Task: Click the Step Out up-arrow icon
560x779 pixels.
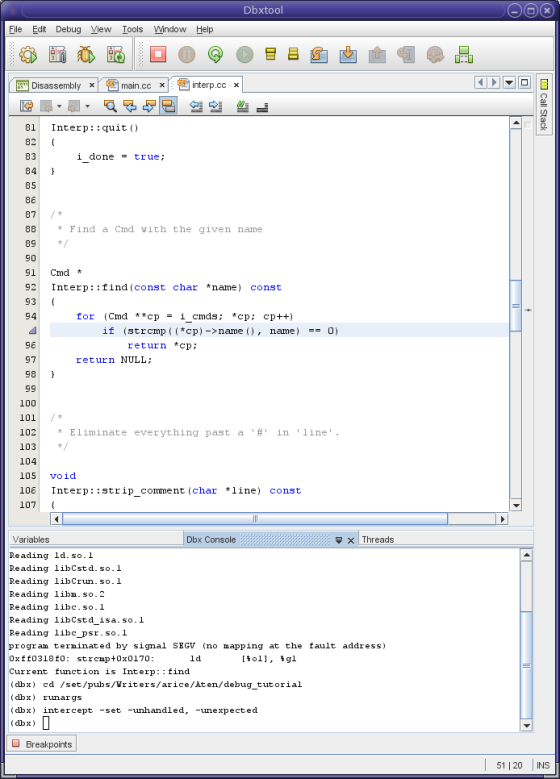Action: tap(377, 54)
